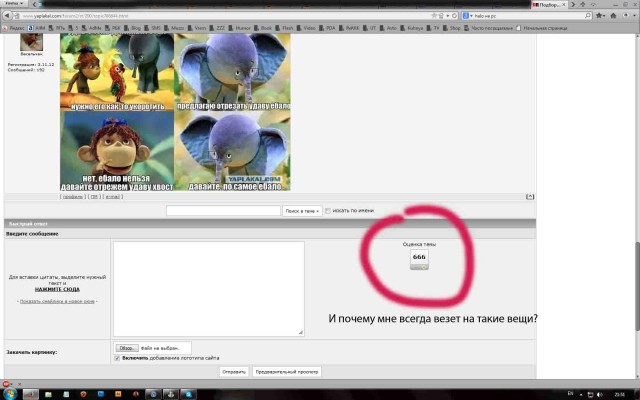The image size is (640, 400).
Task: Toggle the 'искать по имени' checkbox
Action: point(328,211)
